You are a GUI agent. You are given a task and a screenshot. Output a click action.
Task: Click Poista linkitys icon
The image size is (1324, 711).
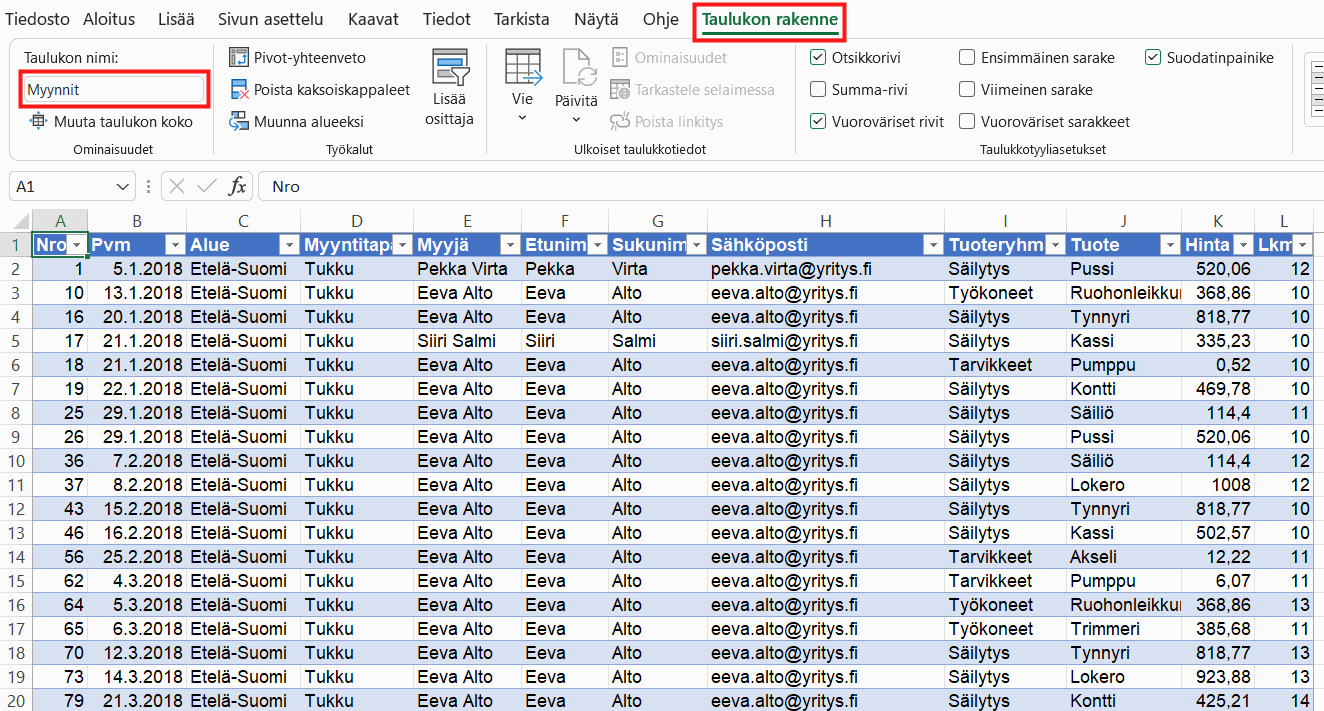tap(620, 122)
